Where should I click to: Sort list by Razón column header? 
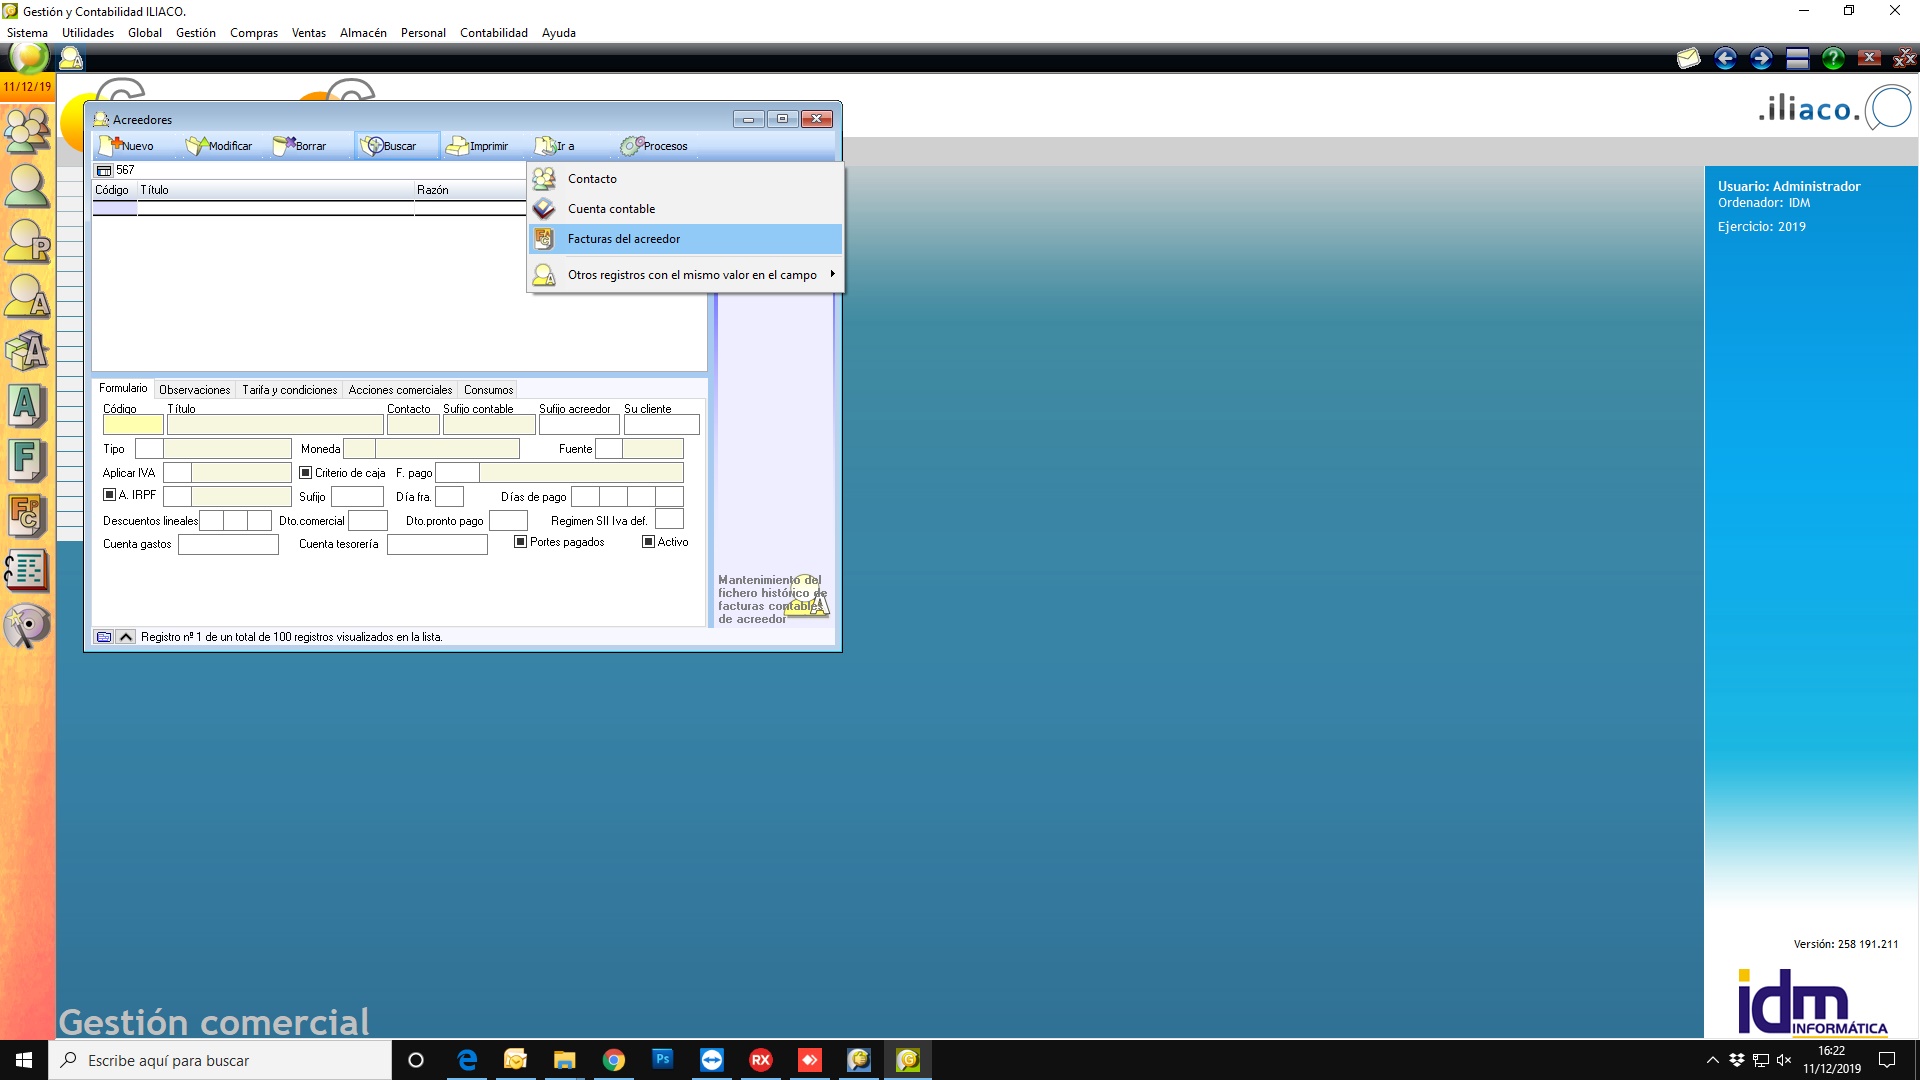(x=470, y=190)
